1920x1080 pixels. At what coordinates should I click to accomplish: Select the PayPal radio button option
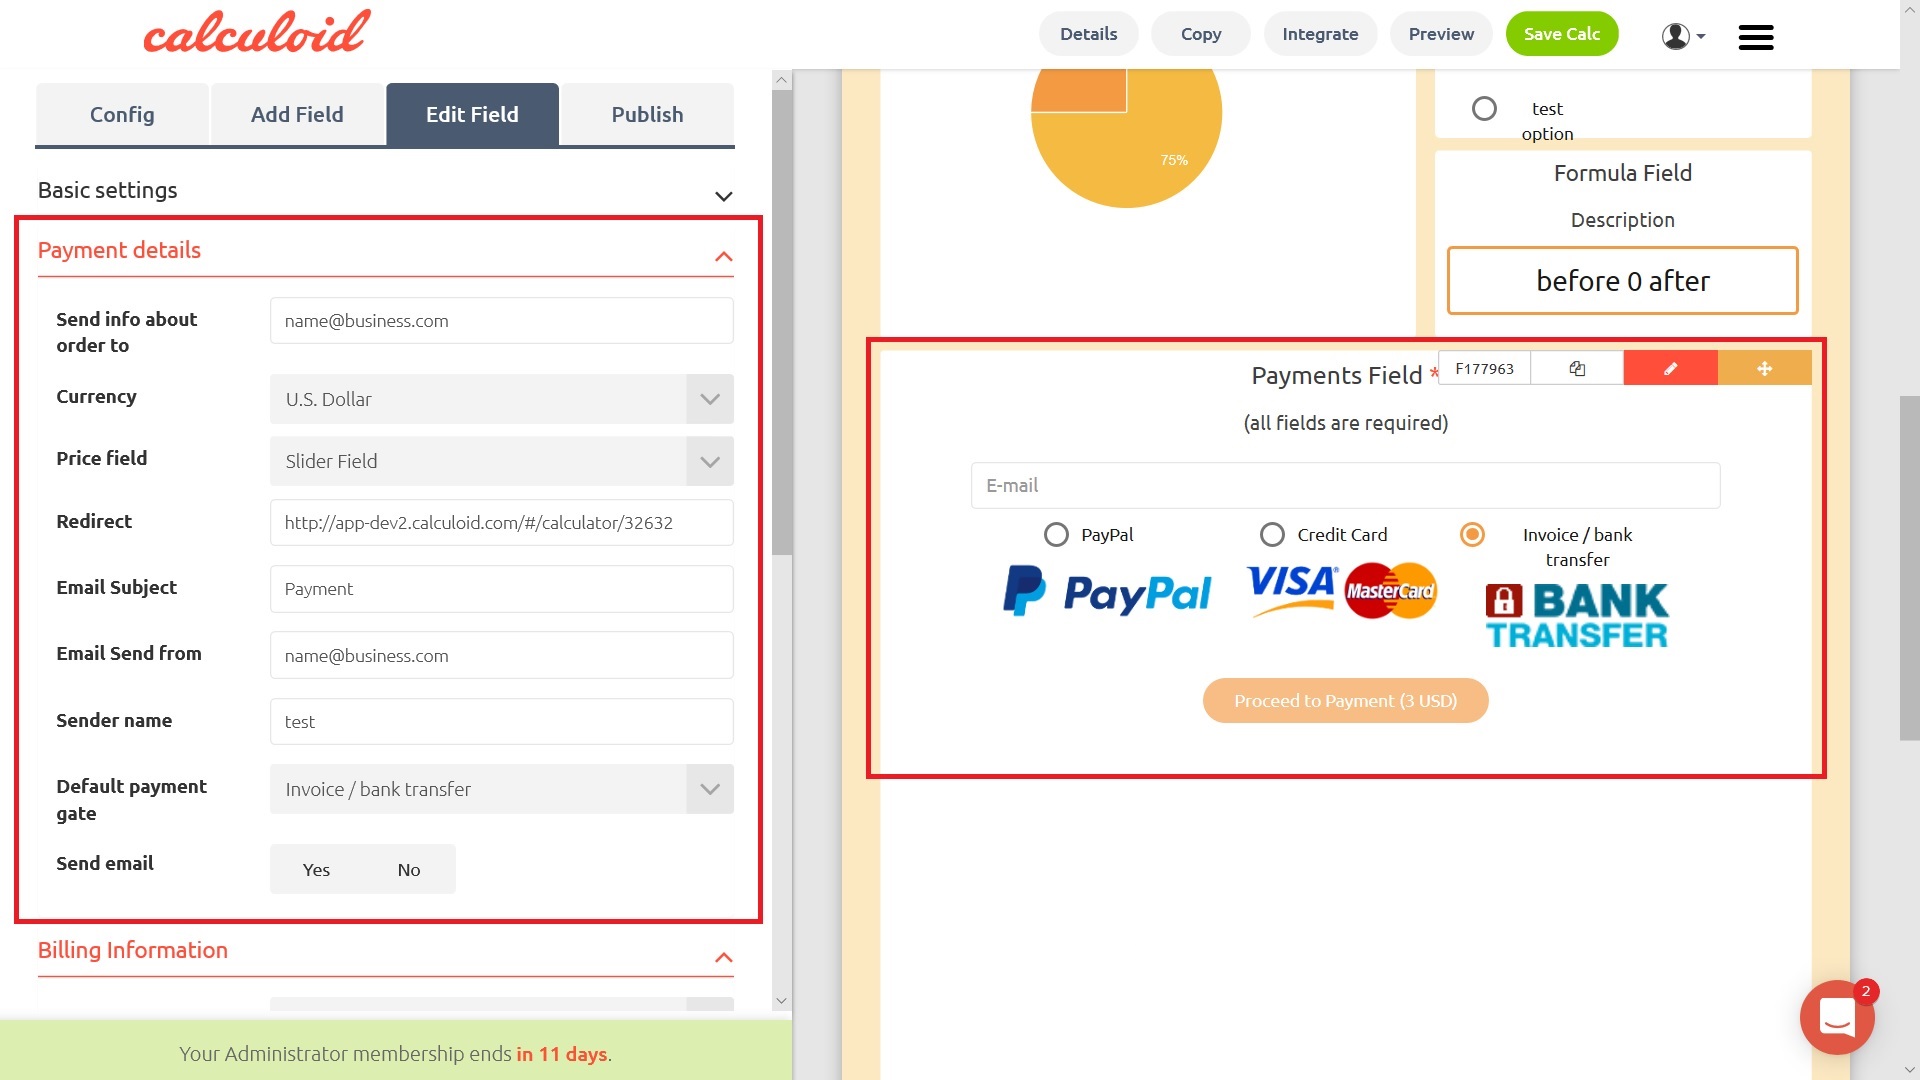tap(1055, 534)
